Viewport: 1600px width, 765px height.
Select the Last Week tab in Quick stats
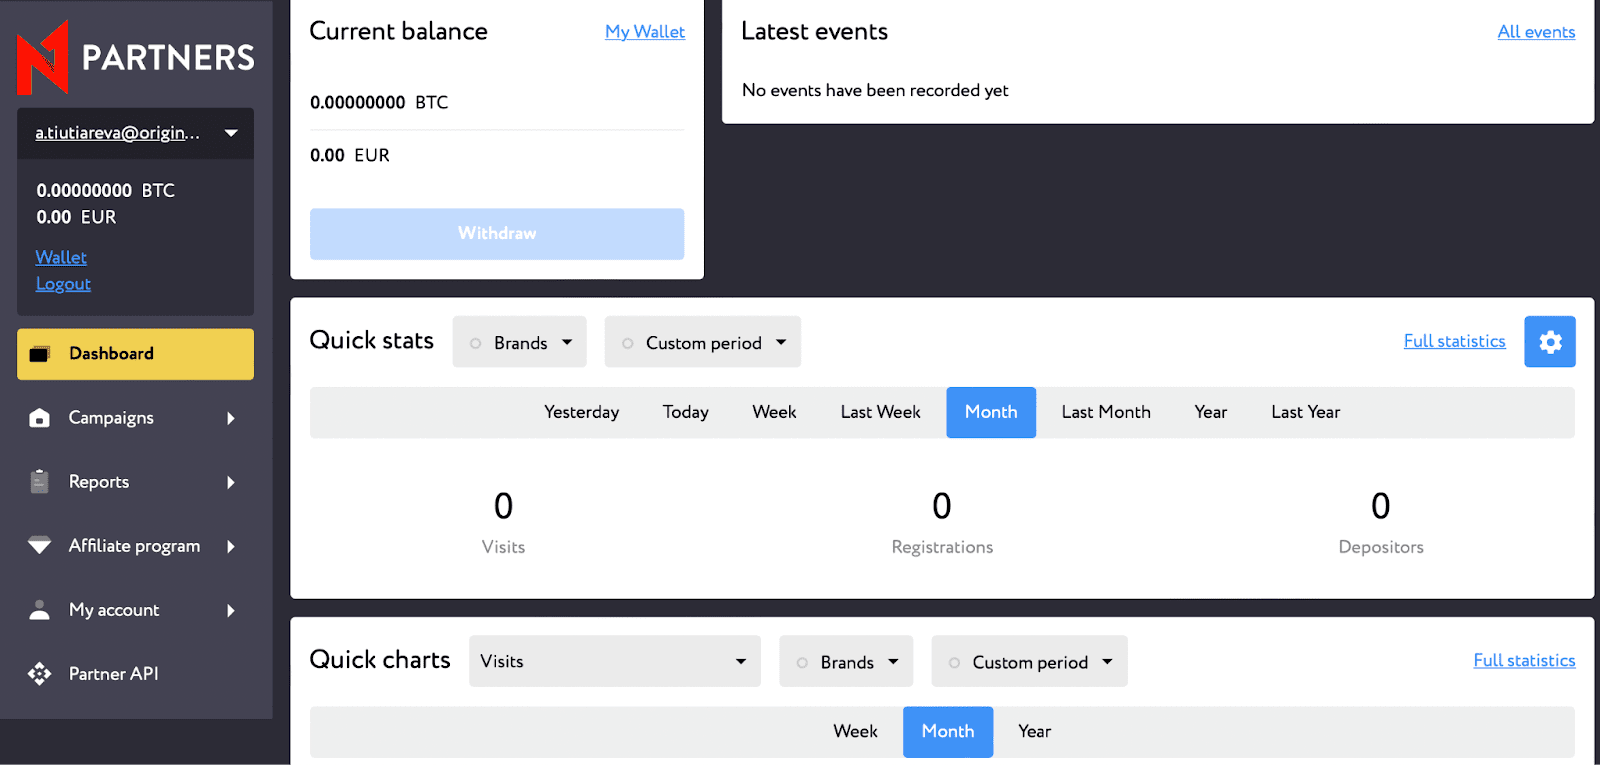coord(880,412)
